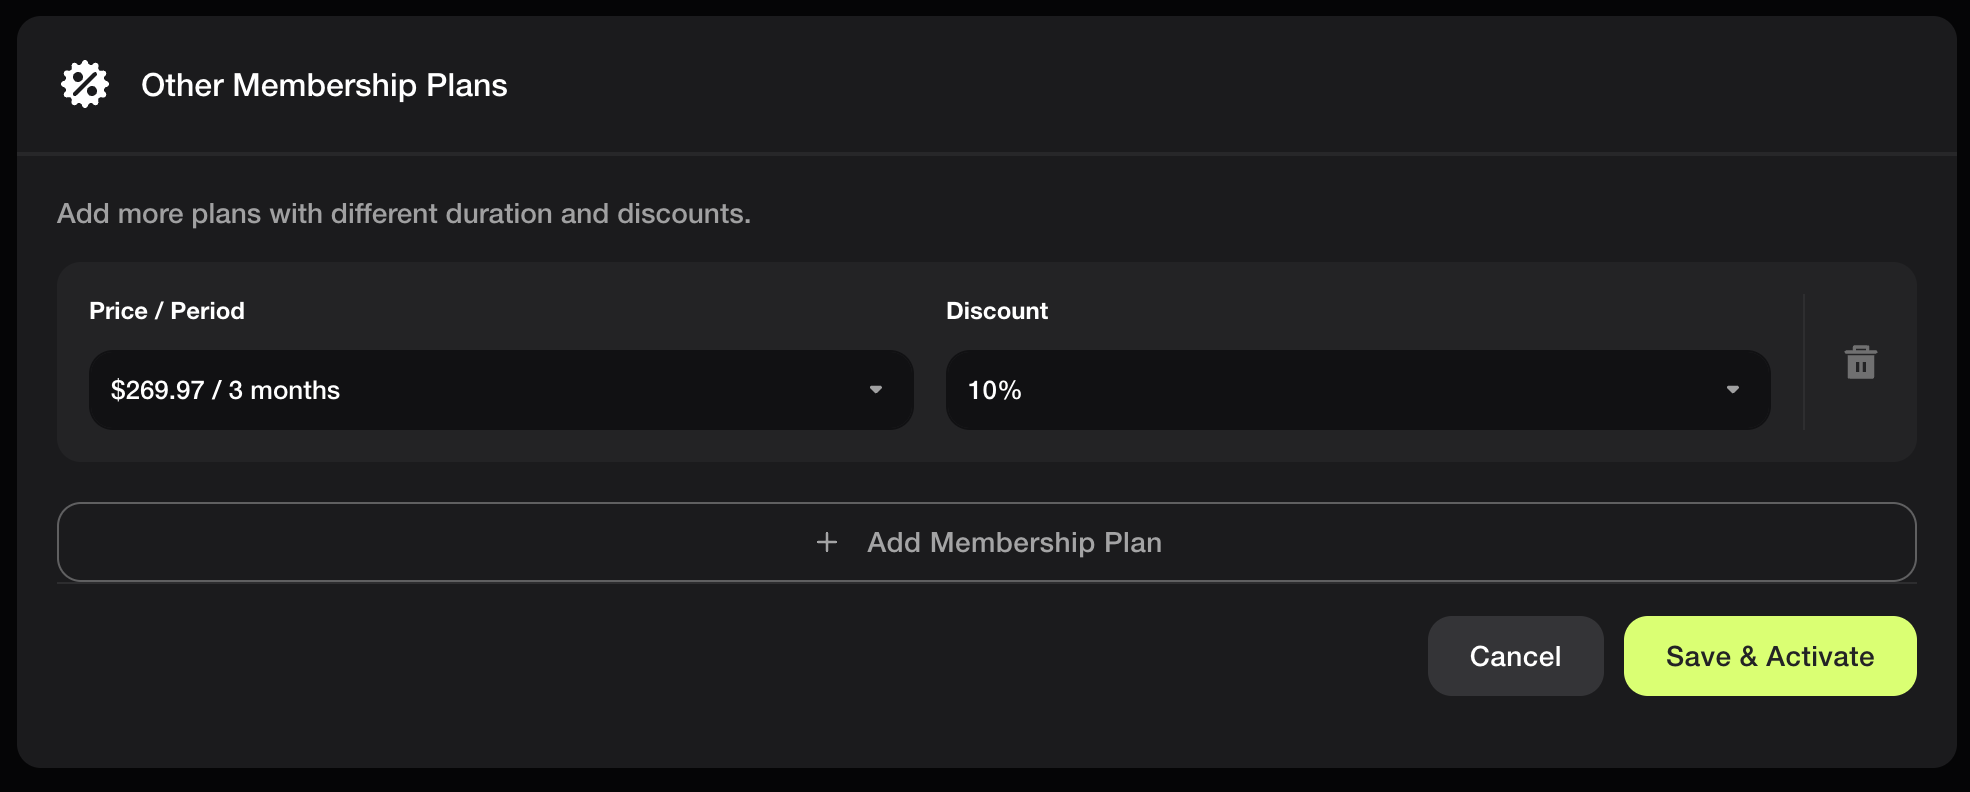Click the discount badge icon in header
This screenshot has width=1970, height=792.
click(85, 85)
